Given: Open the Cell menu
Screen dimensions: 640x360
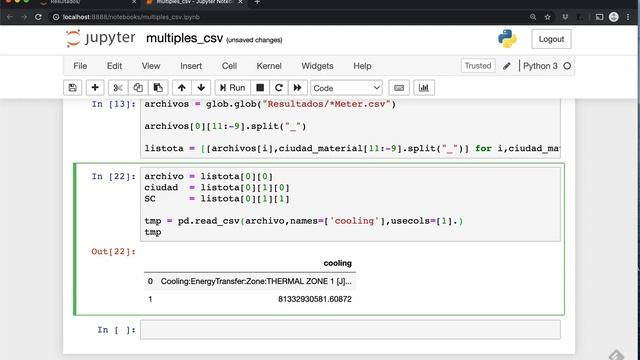Looking at the screenshot, I should click(x=229, y=66).
